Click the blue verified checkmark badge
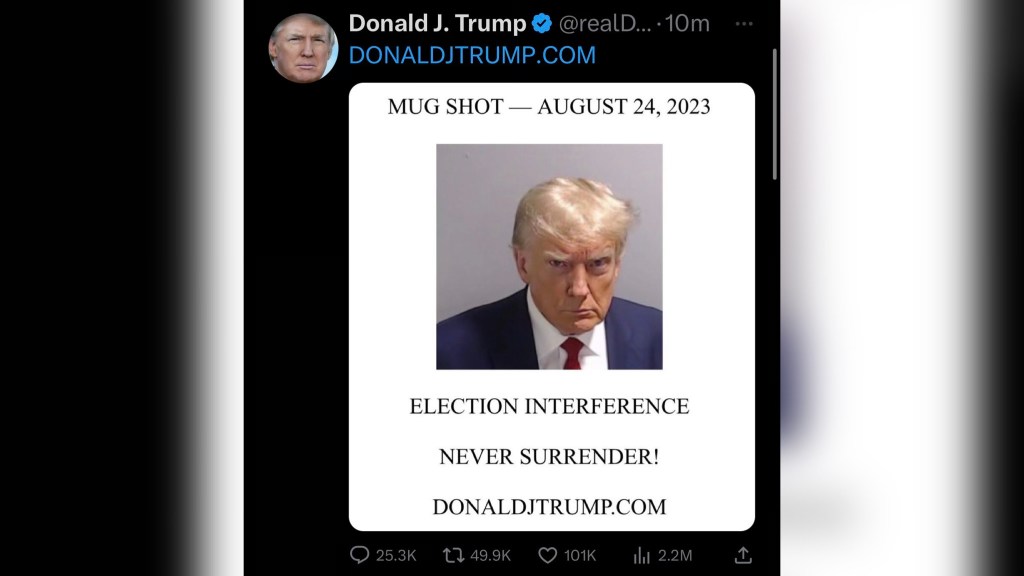1024x576 pixels. click(541, 24)
